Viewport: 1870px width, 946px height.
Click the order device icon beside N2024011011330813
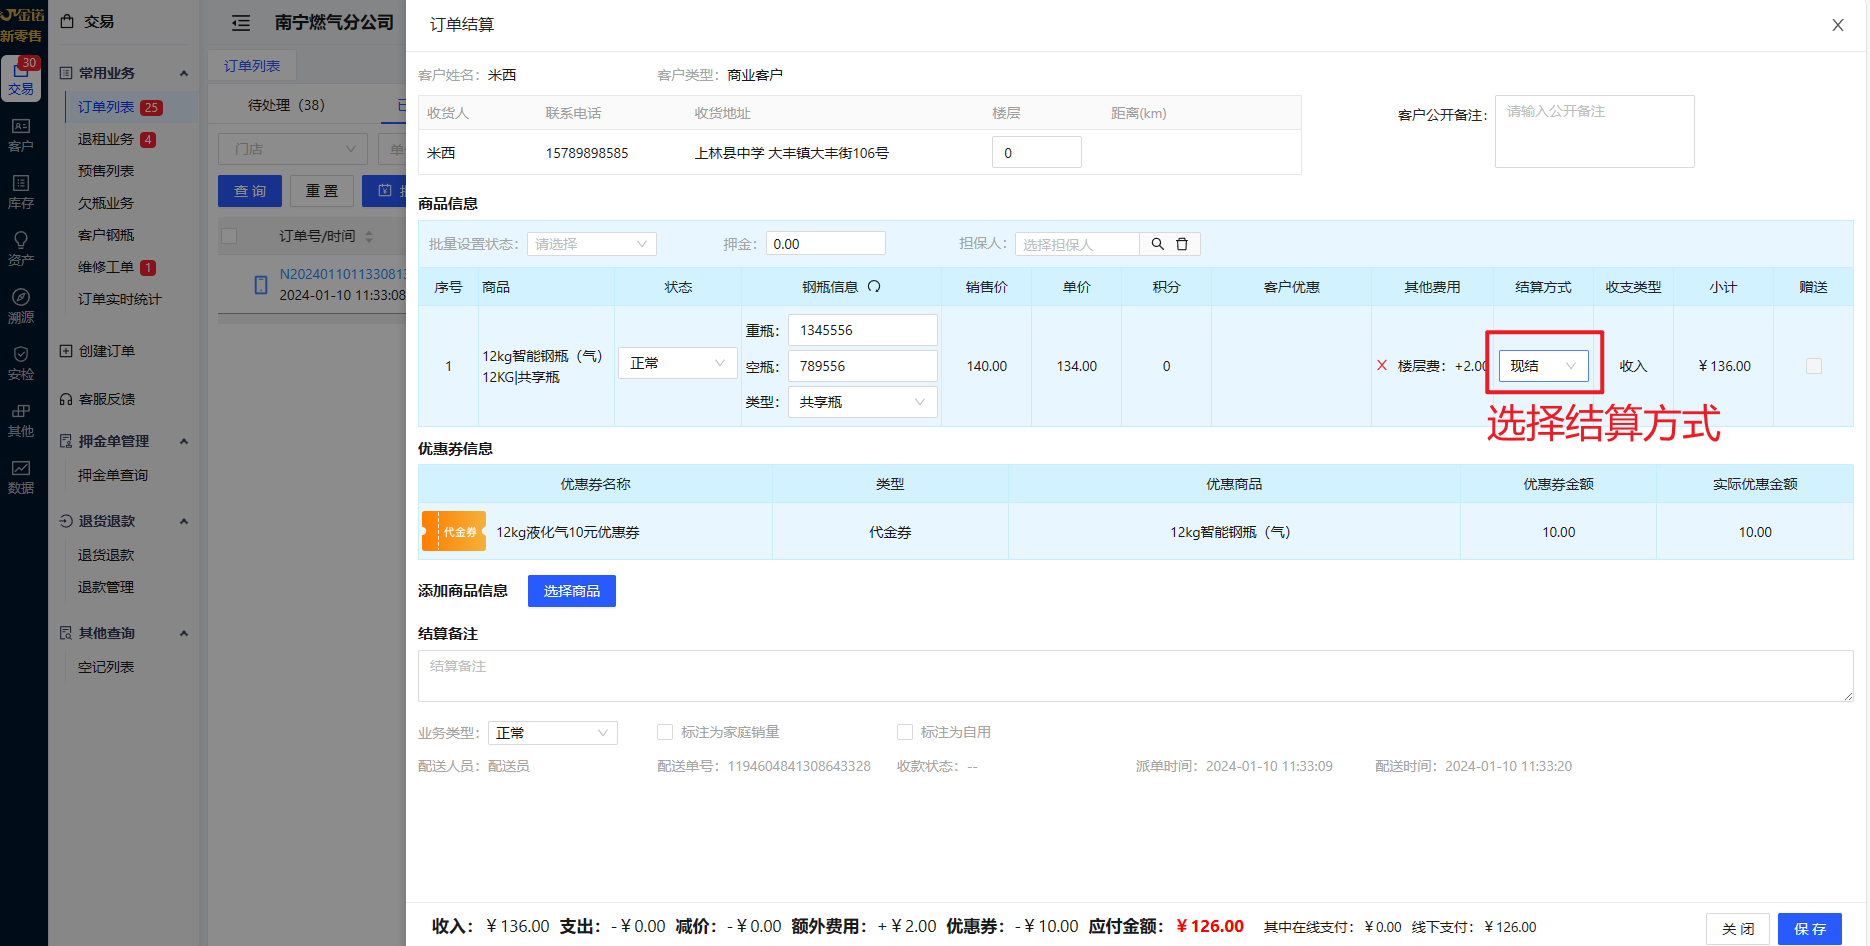tap(261, 285)
